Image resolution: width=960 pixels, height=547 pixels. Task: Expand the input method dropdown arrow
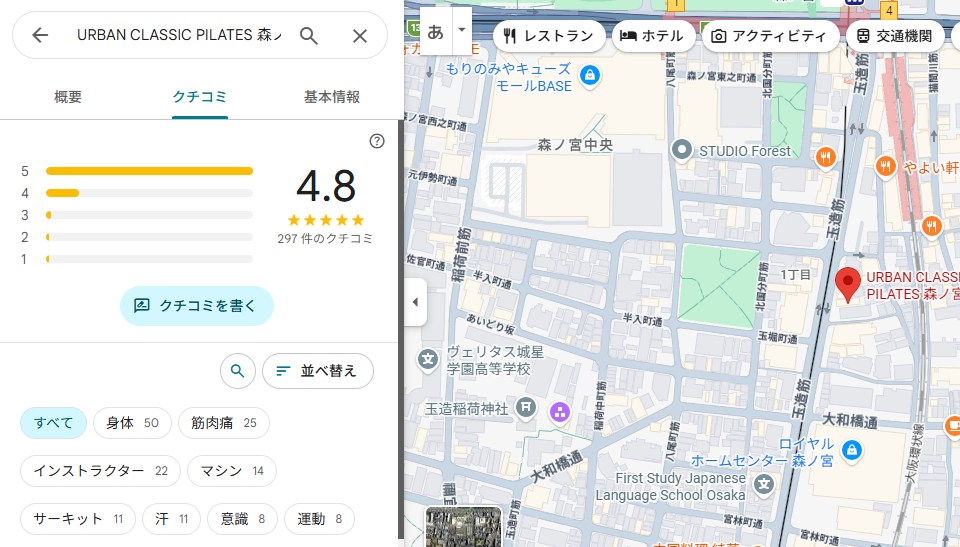coord(462,30)
